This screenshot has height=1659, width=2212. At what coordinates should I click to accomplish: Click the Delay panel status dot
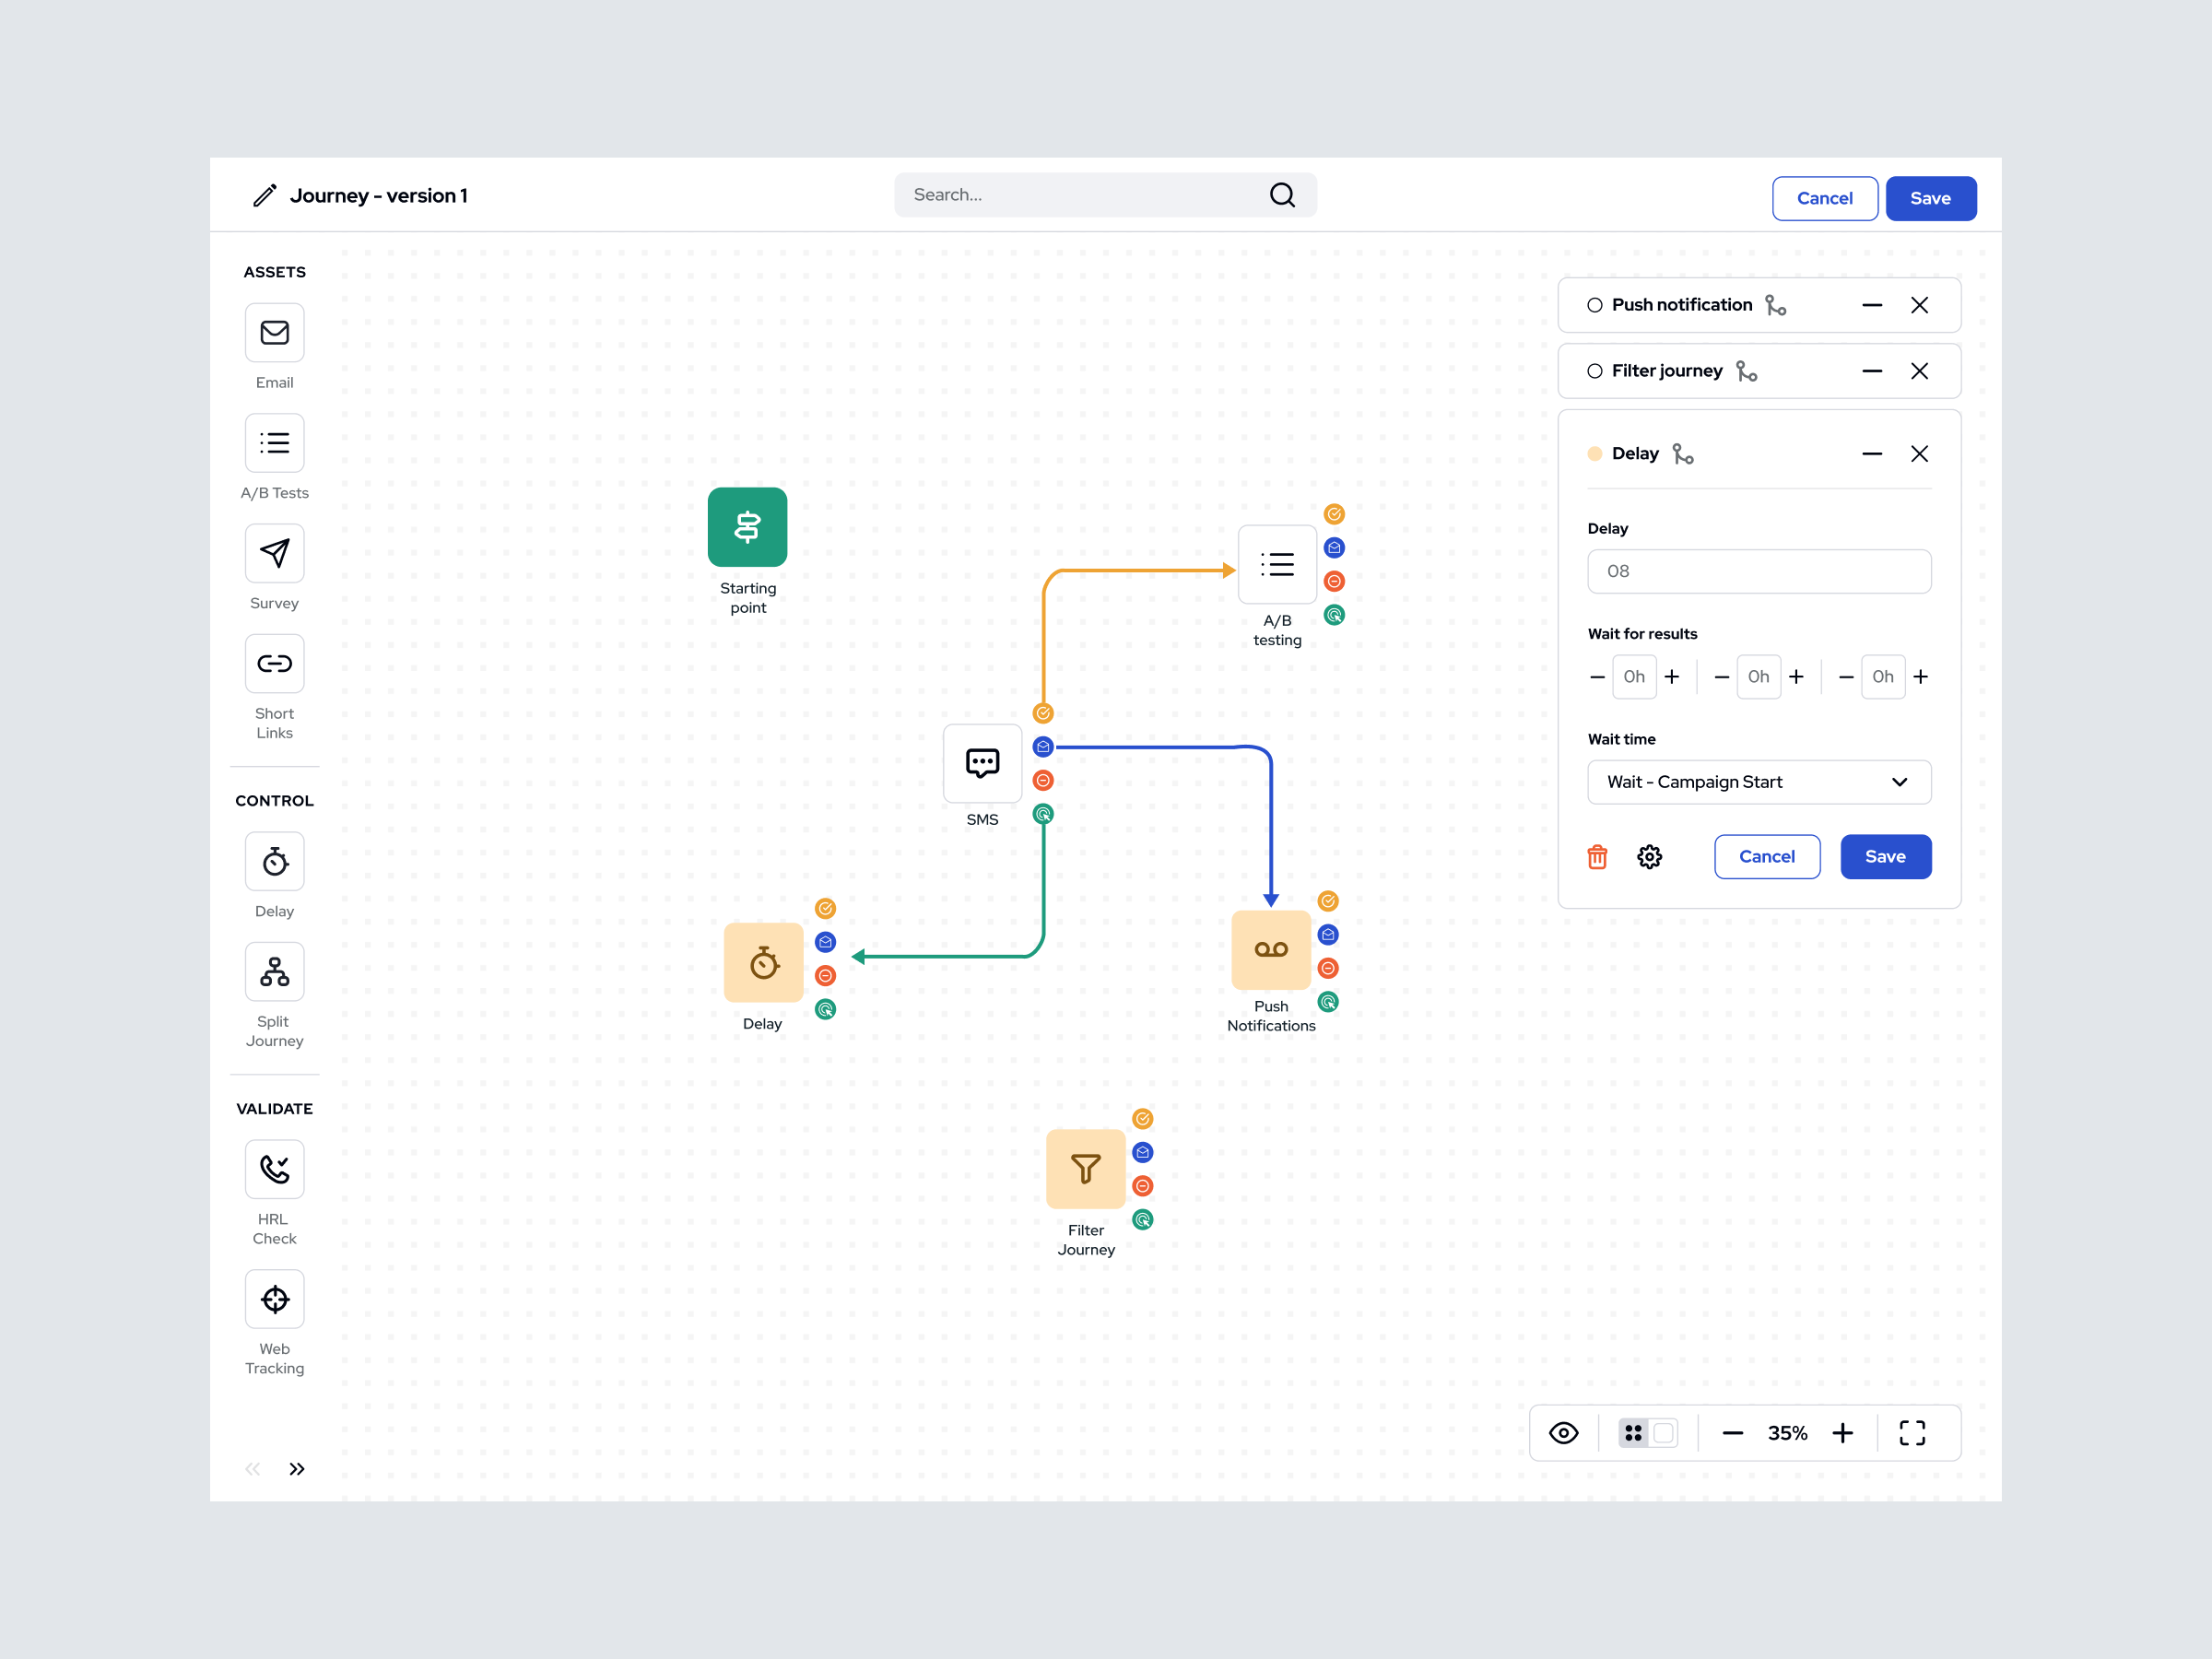1595,454
